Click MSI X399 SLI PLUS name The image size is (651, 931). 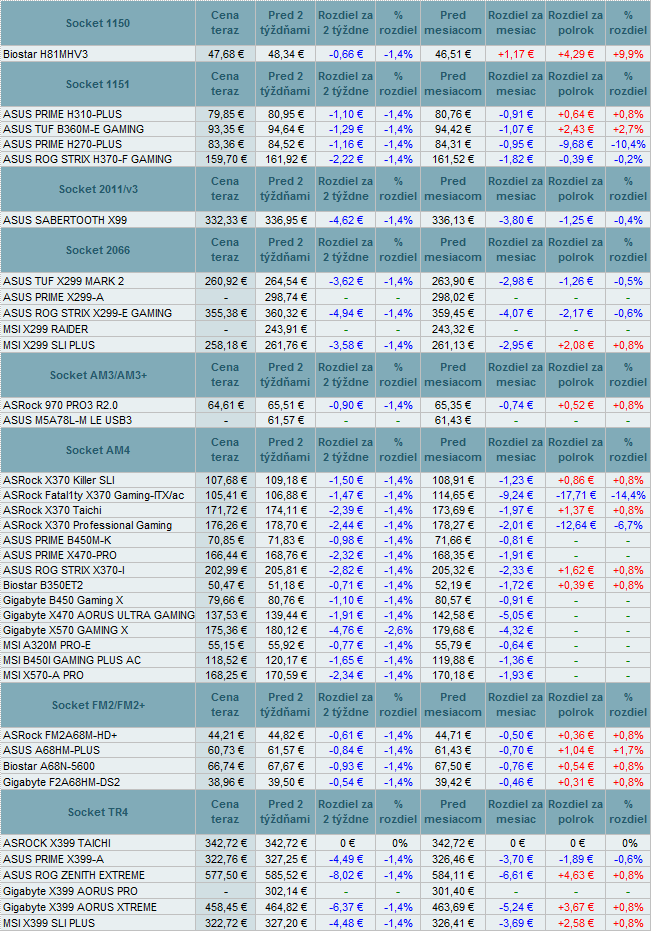[x=49, y=923]
